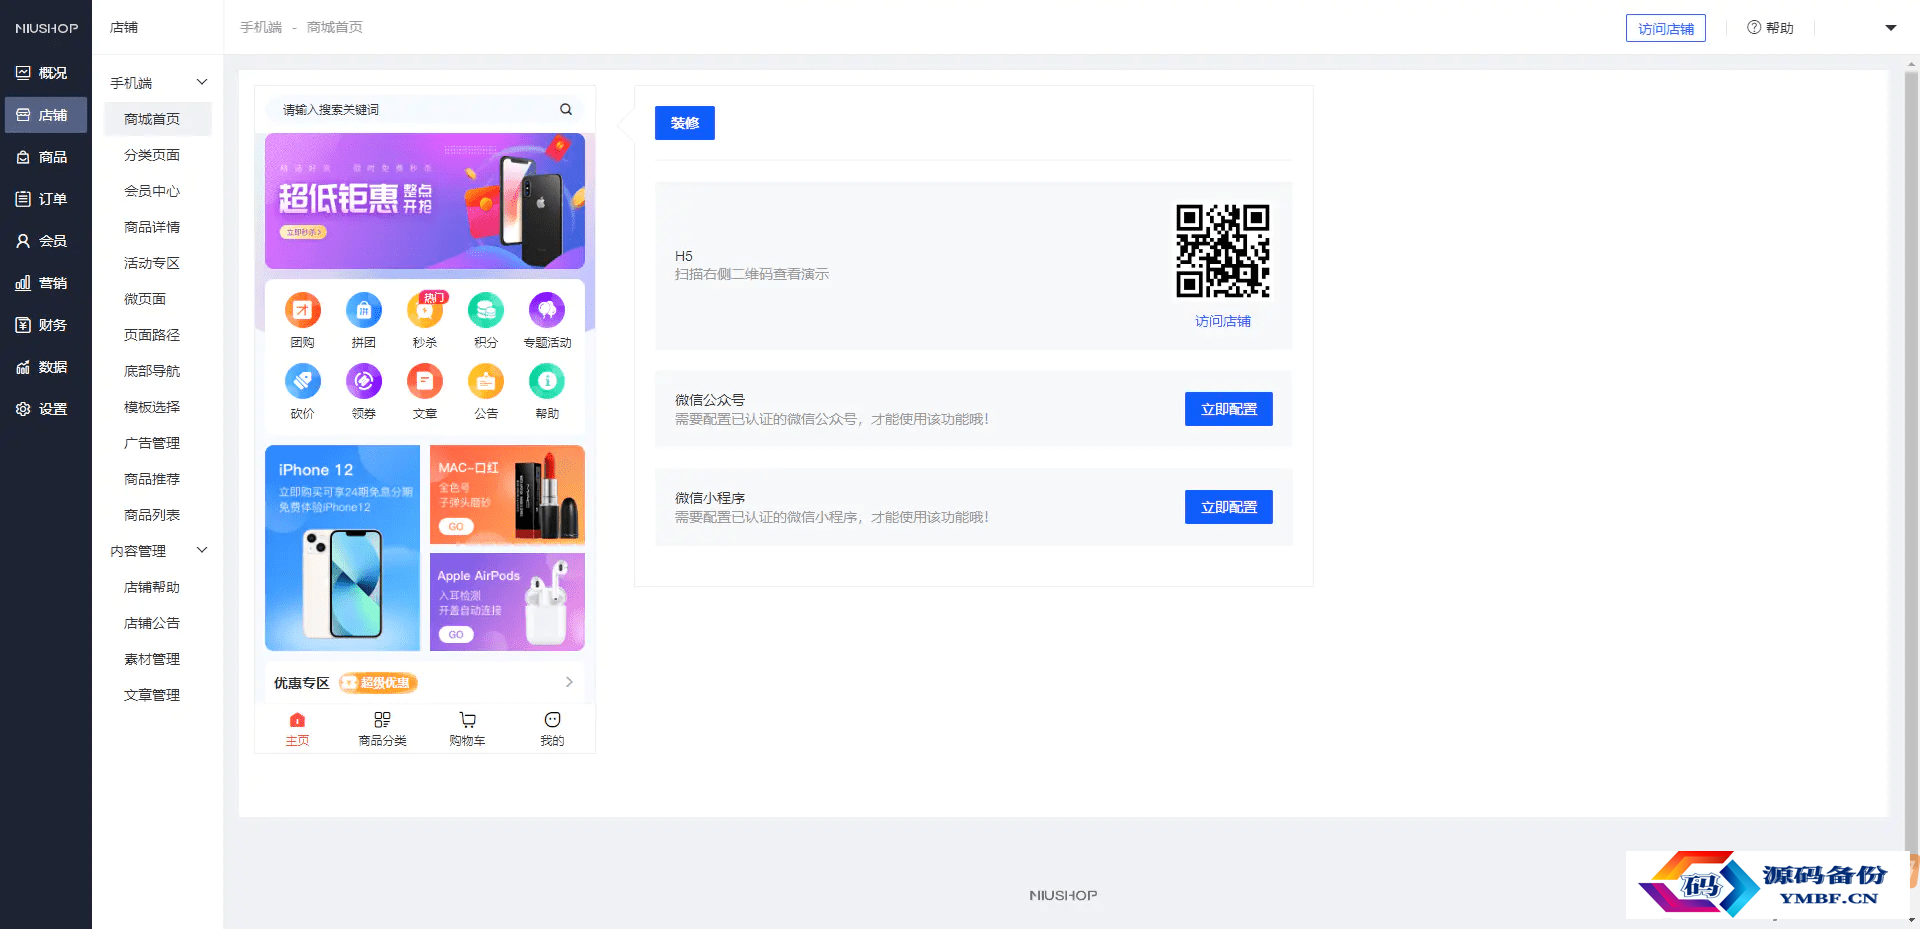The height and width of the screenshot is (929, 1920).
Task: Click the 超低钜惠 banner image
Action: click(425, 201)
